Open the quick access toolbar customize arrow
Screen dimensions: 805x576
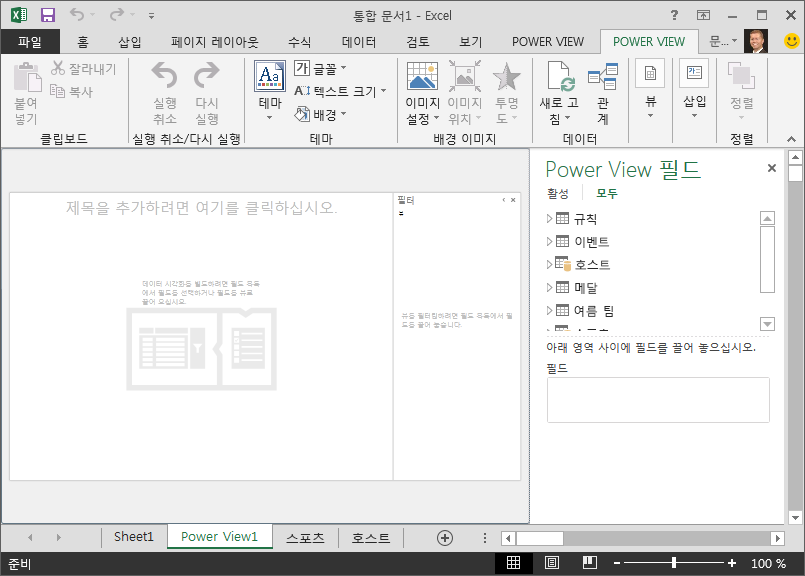tap(151, 16)
